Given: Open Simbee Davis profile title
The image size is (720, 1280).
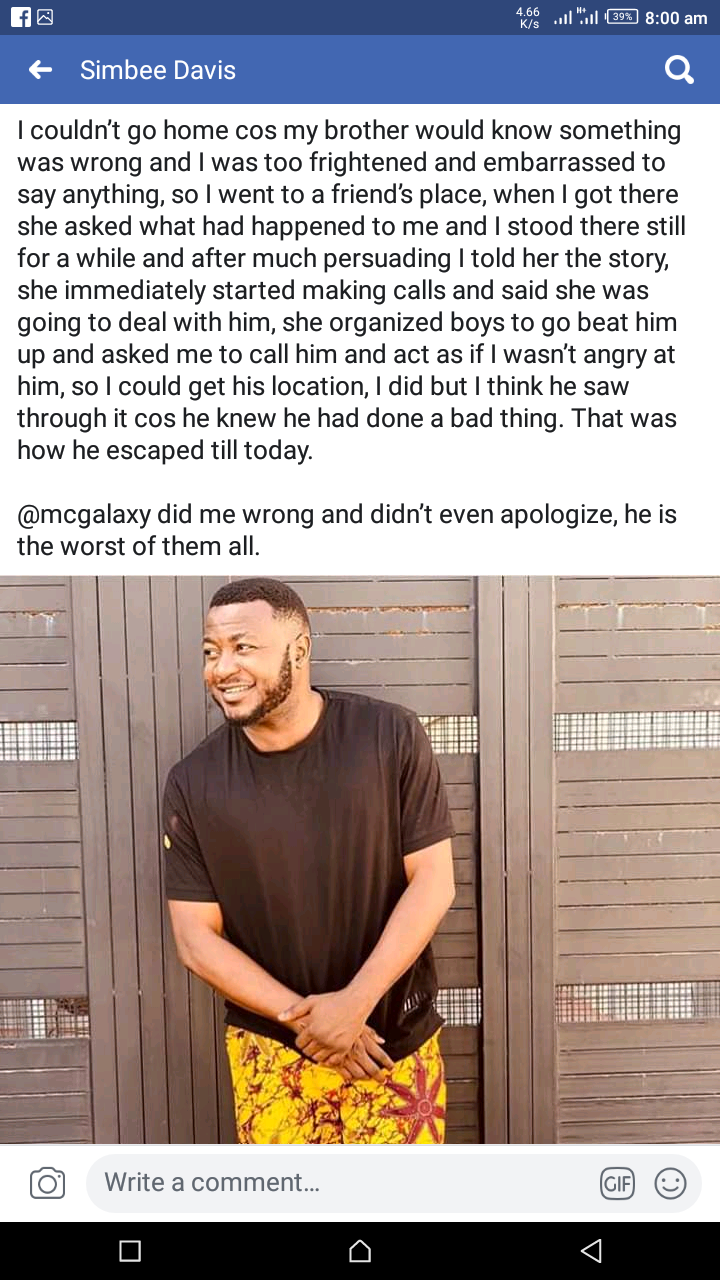Looking at the screenshot, I should tap(158, 70).
